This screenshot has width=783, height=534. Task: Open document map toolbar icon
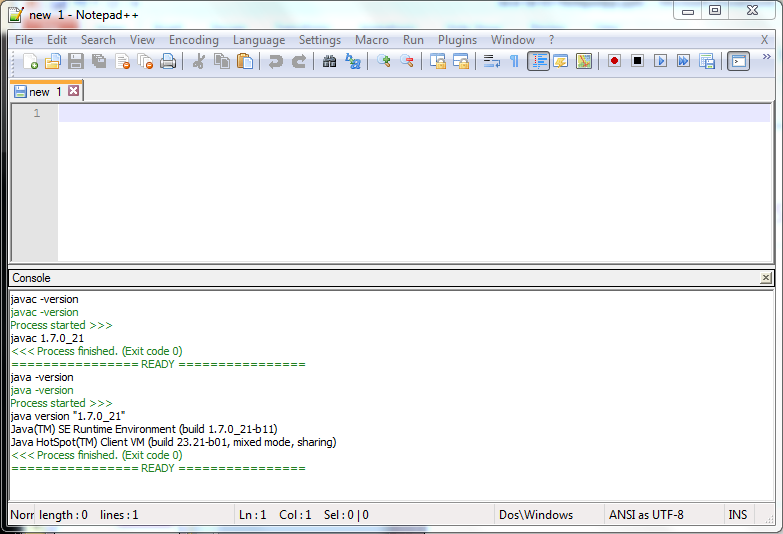584,61
